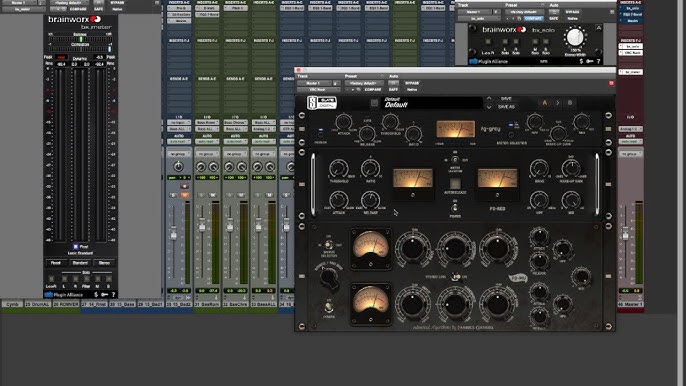Select next preset with down arrow beside Save As

tap(489, 107)
